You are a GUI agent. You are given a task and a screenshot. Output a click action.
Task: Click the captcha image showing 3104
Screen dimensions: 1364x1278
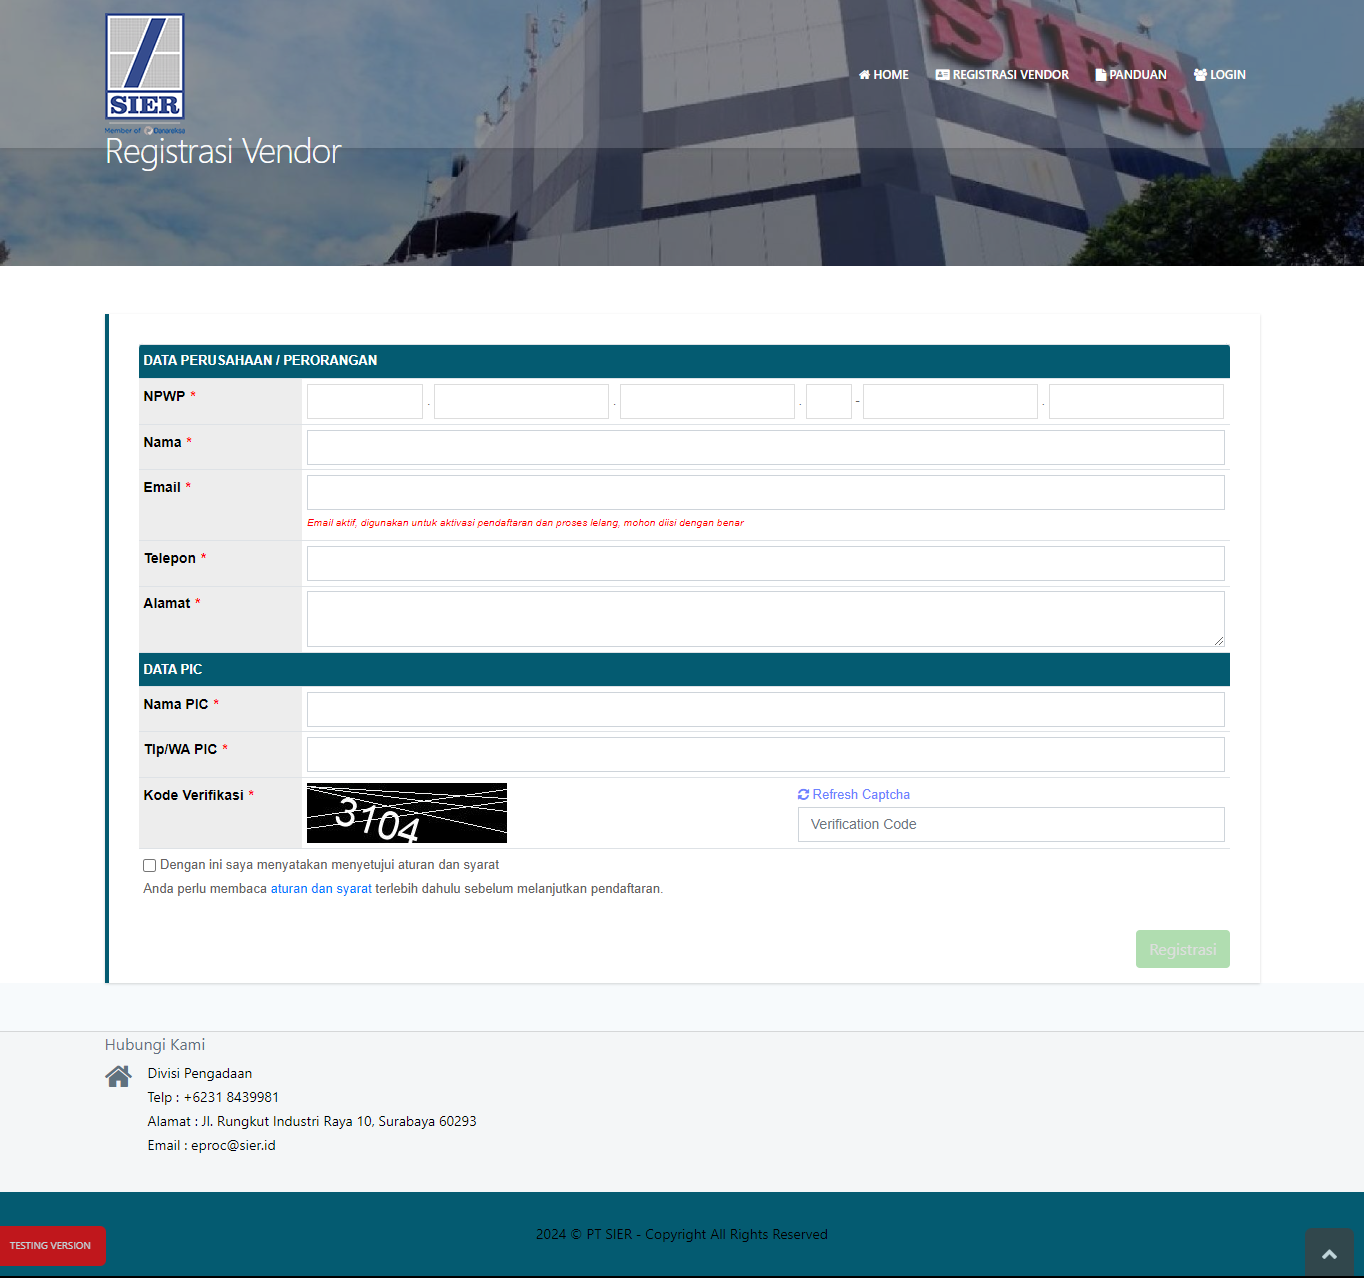pyautogui.click(x=407, y=813)
